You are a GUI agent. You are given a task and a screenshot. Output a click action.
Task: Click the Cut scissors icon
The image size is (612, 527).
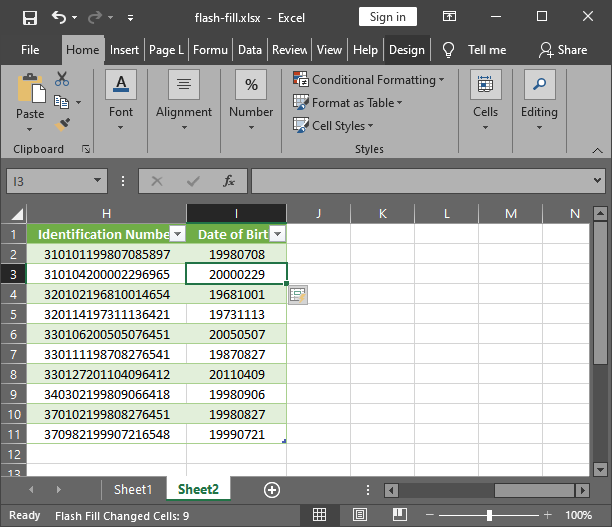point(62,79)
